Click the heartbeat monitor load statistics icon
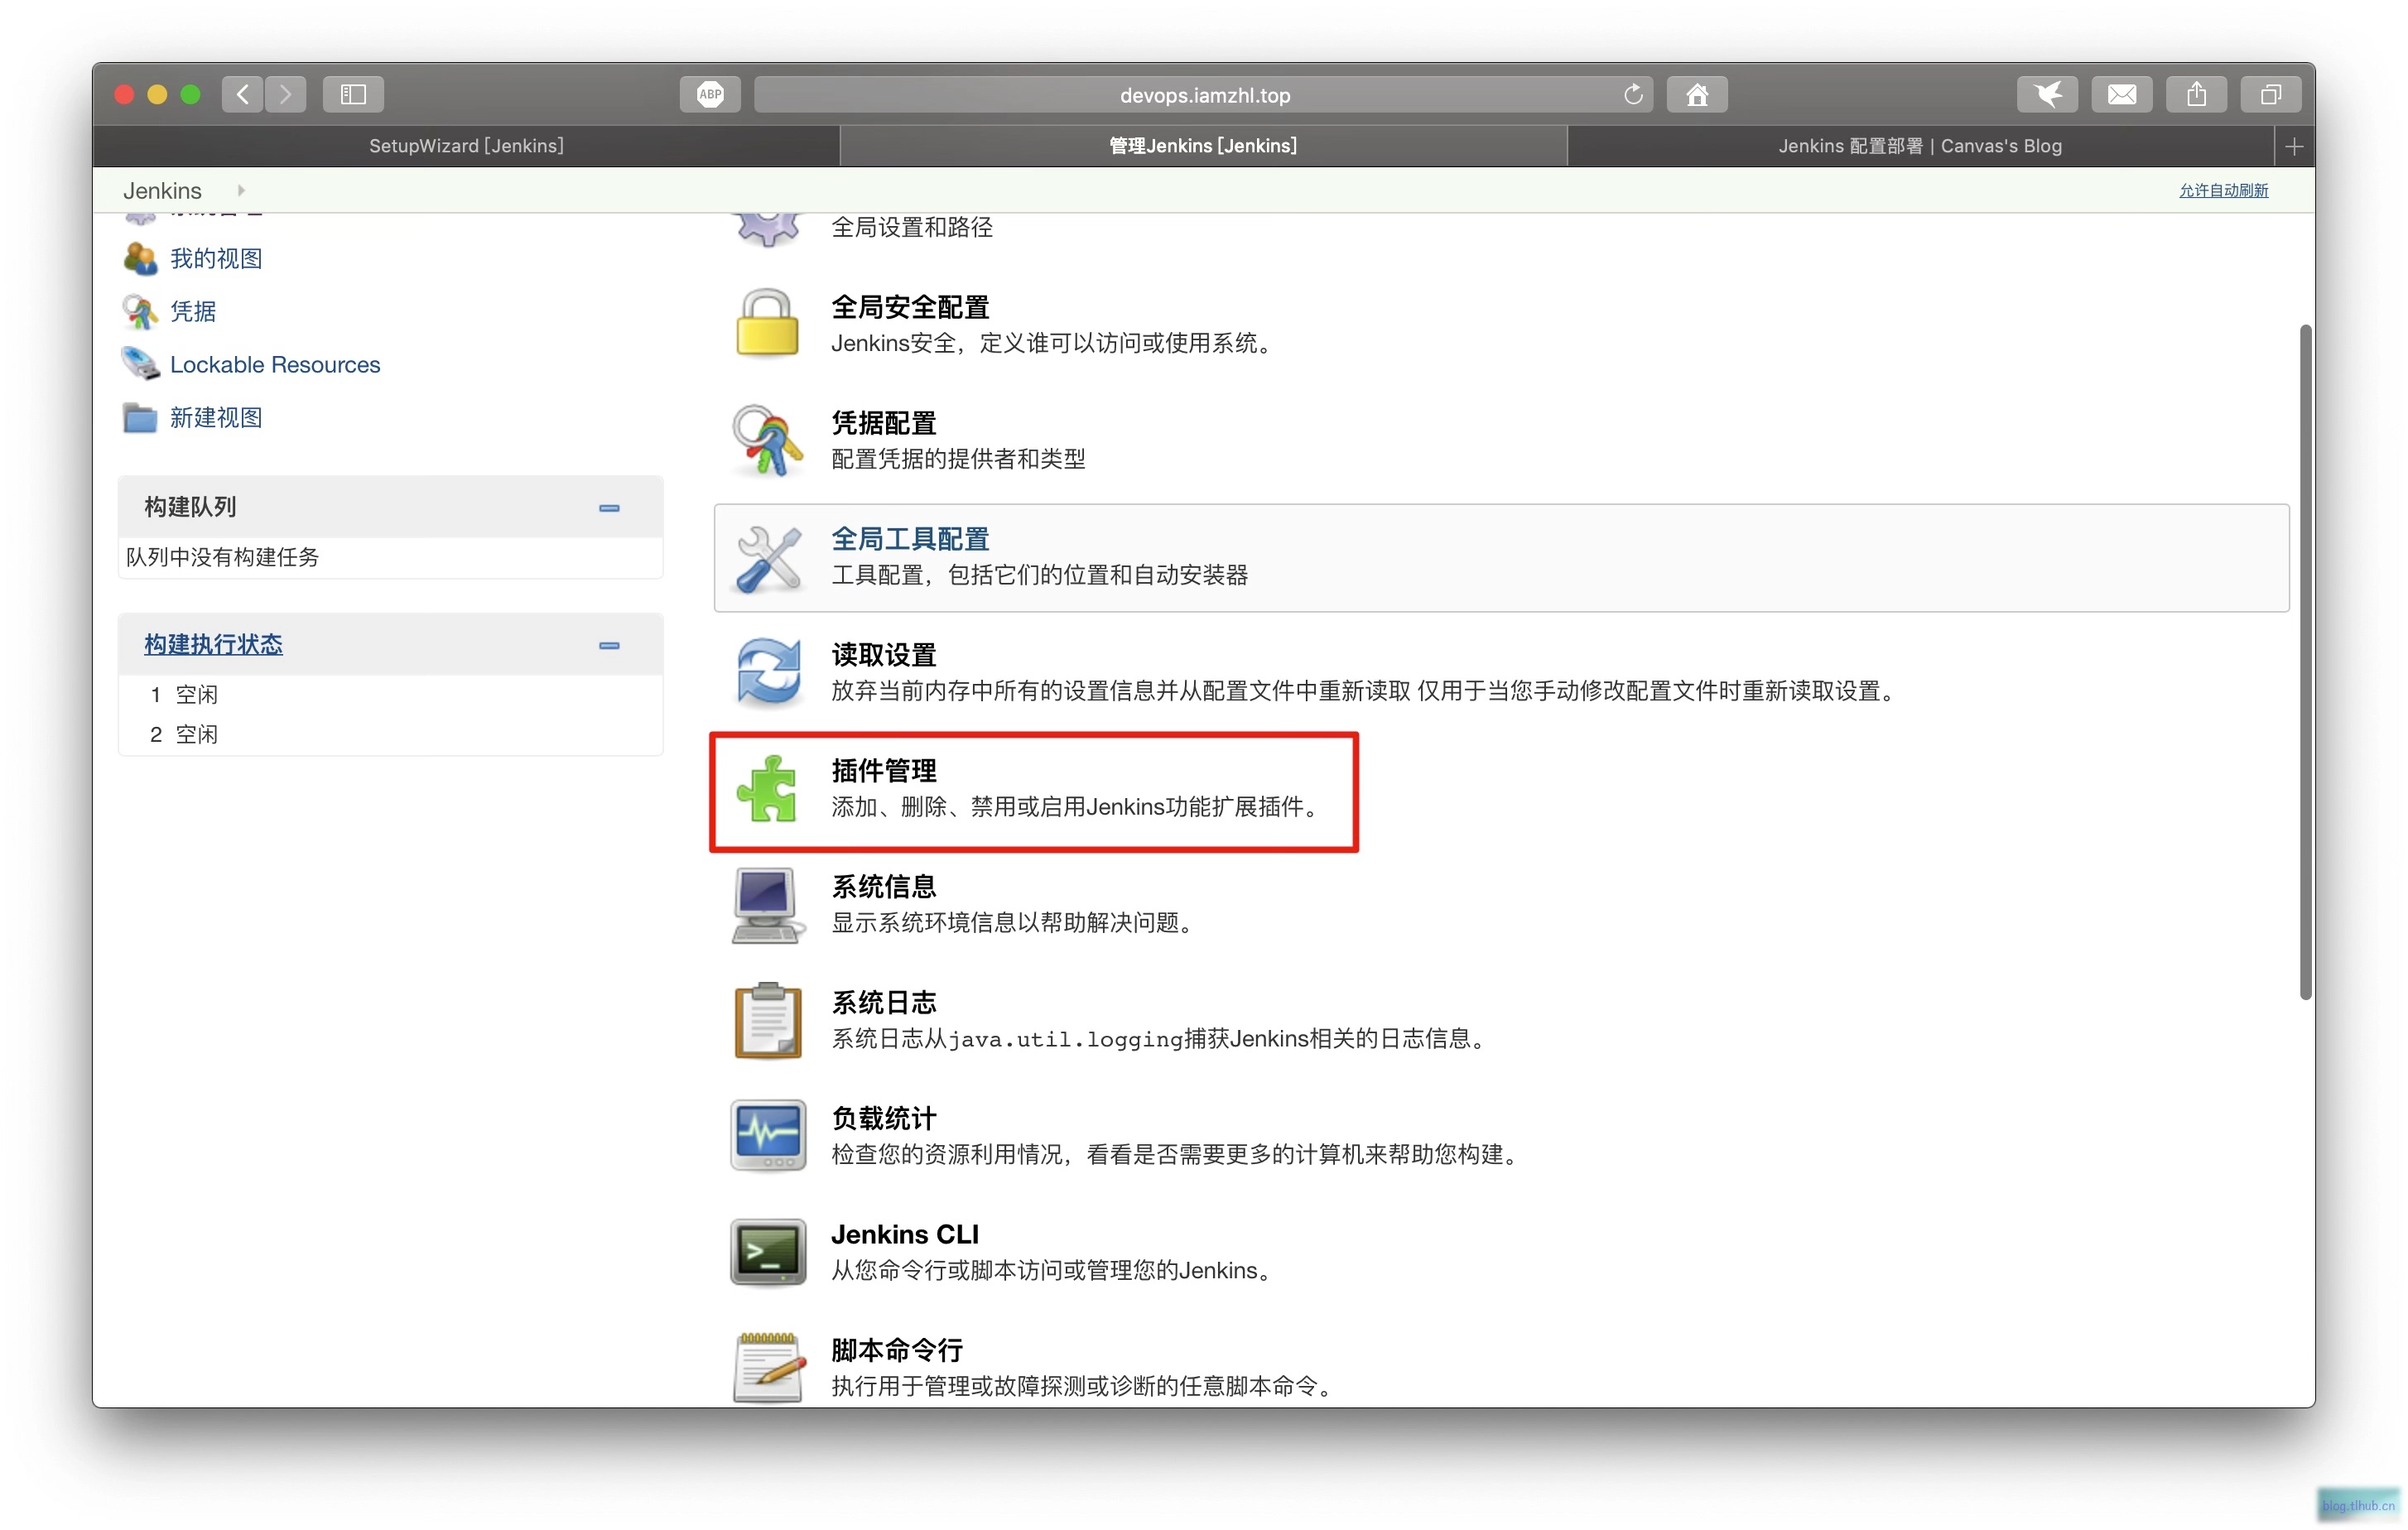 tap(767, 1135)
